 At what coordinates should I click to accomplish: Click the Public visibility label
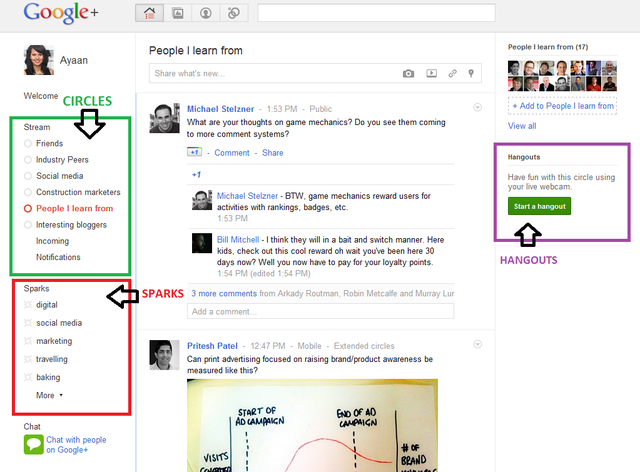pyautogui.click(x=320, y=109)
